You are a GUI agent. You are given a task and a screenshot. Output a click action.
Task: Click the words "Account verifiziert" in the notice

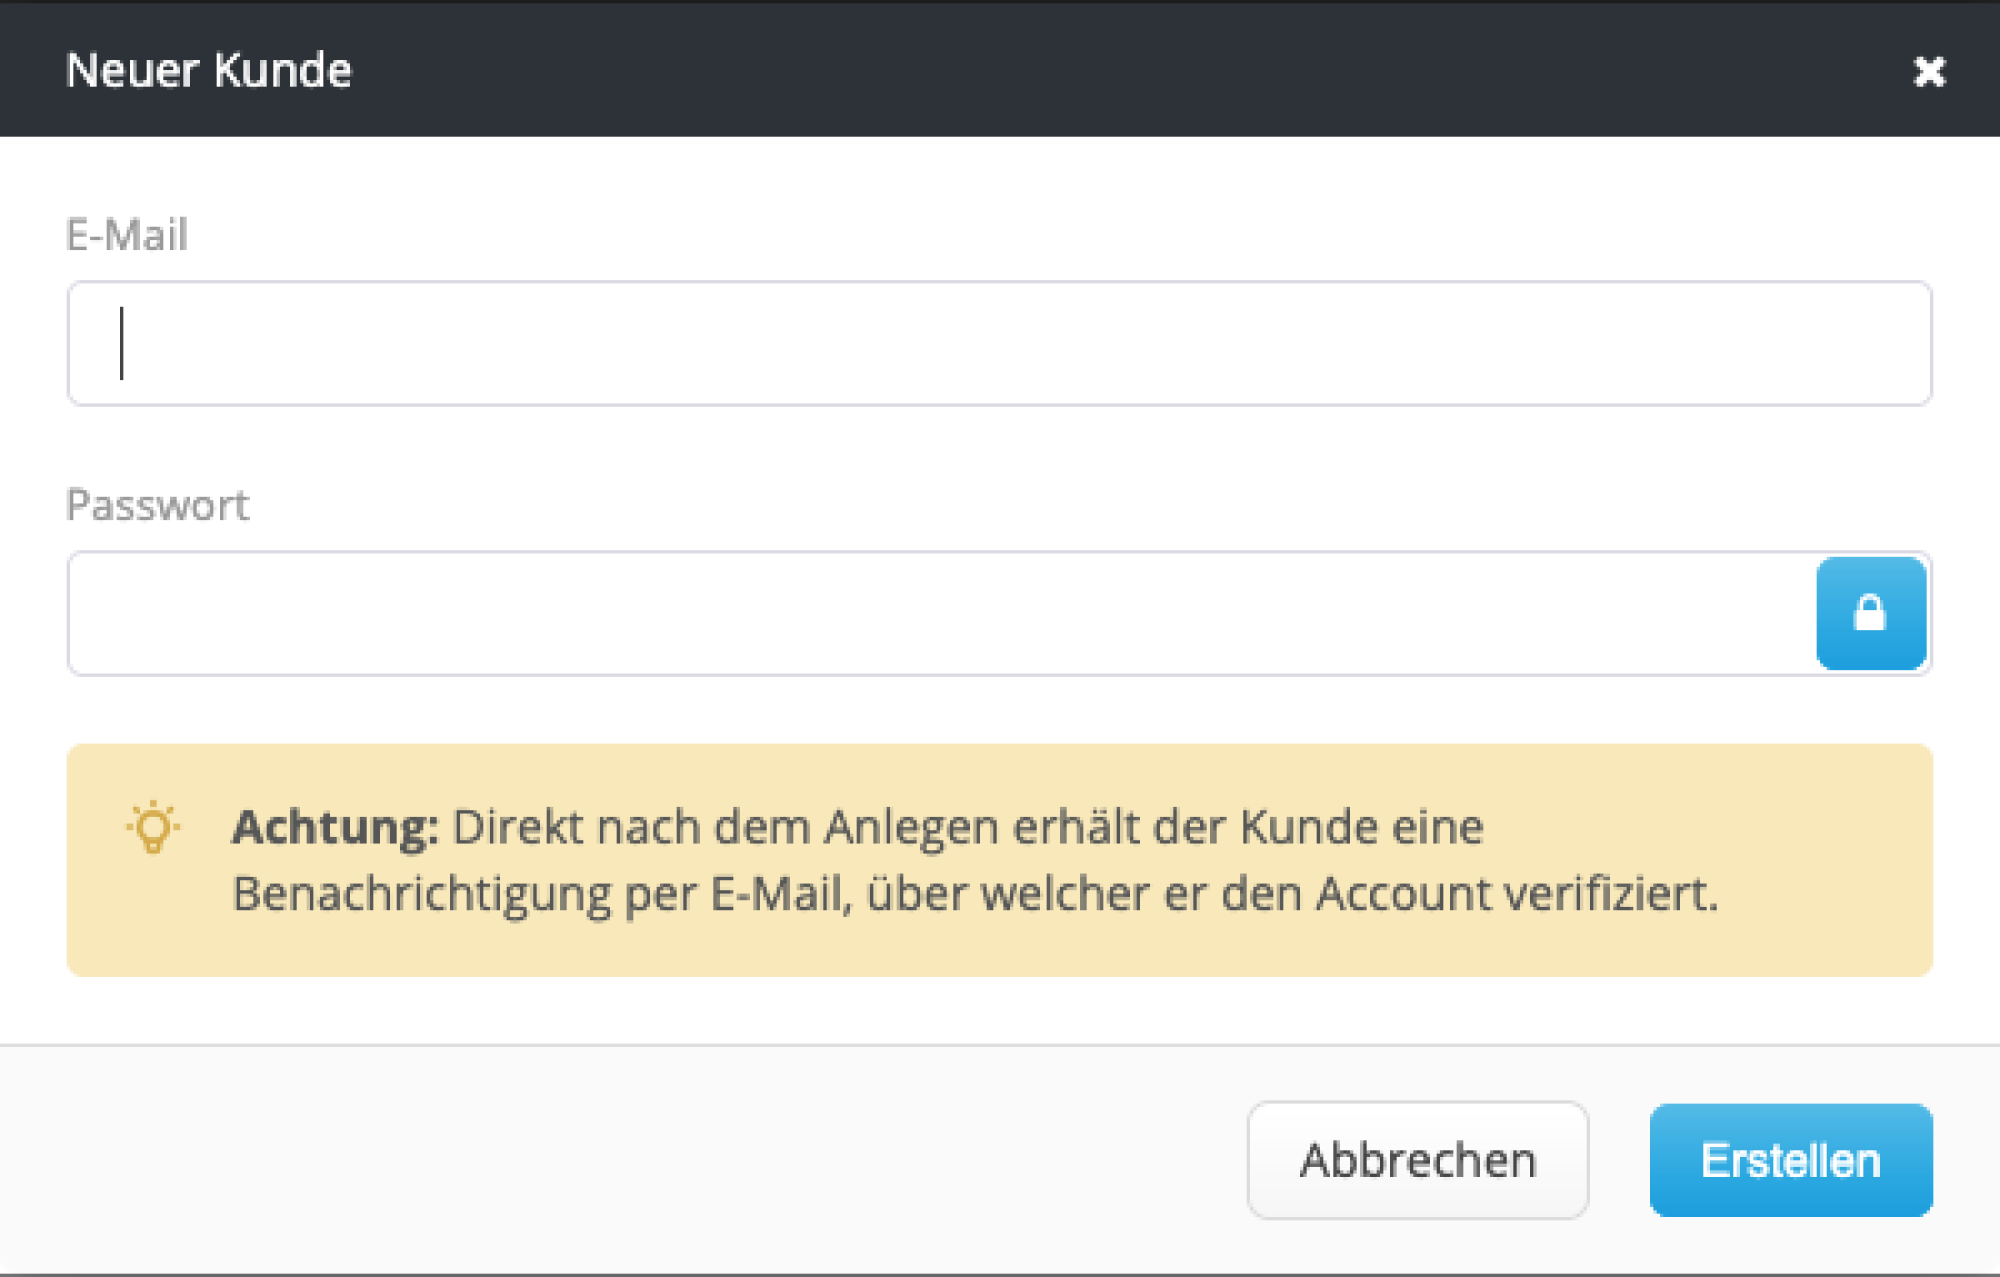(1515, 893)
